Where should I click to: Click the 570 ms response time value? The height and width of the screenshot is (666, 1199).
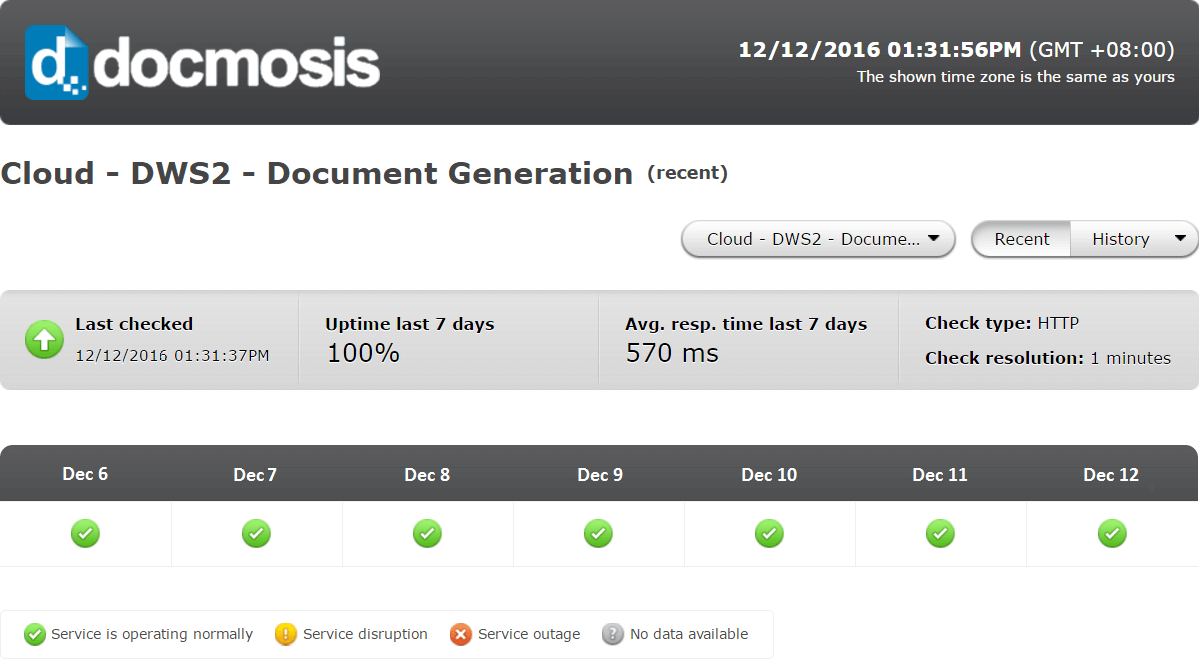[672, 353]
